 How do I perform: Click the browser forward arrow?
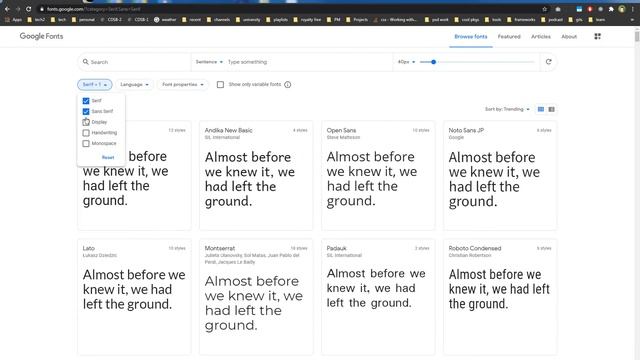pyautogui.click(x=18, y=9)
